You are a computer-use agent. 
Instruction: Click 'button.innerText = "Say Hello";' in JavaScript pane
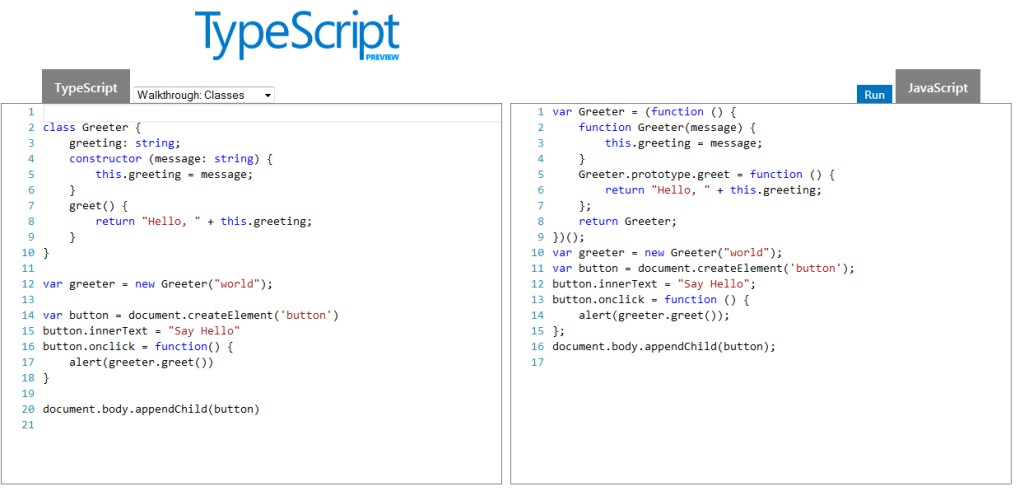click(654, 284)
